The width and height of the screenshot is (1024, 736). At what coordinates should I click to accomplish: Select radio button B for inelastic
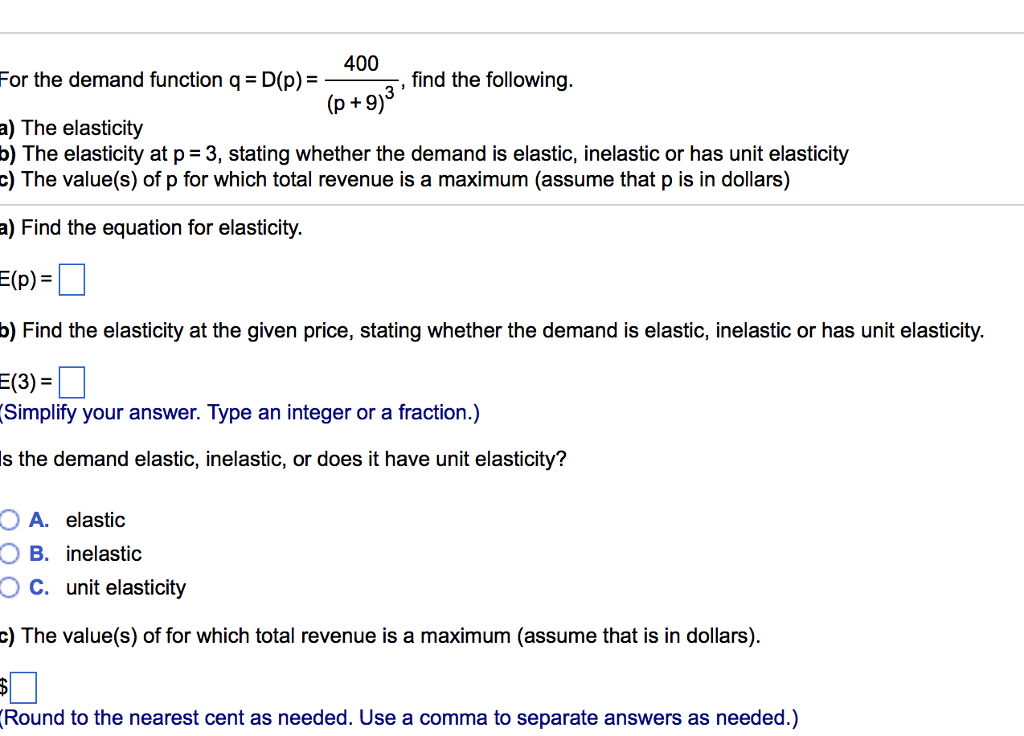pos(9,553)
